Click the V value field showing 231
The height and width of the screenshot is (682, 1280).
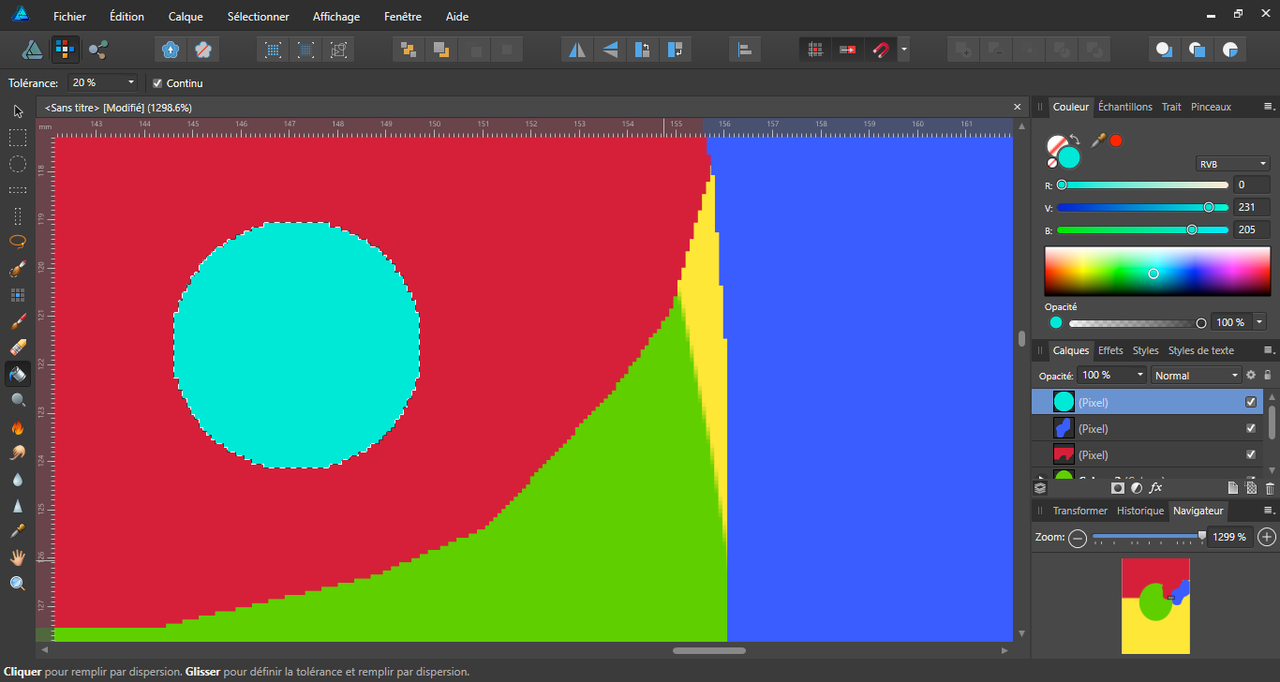pos(1252,207)
